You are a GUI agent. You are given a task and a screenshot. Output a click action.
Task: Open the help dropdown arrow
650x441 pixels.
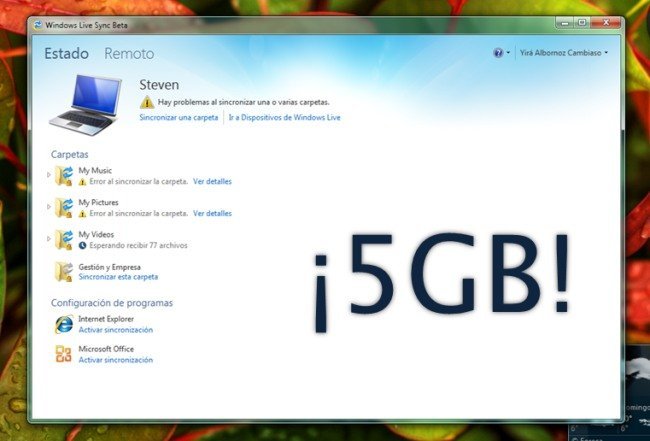(508, 53)
